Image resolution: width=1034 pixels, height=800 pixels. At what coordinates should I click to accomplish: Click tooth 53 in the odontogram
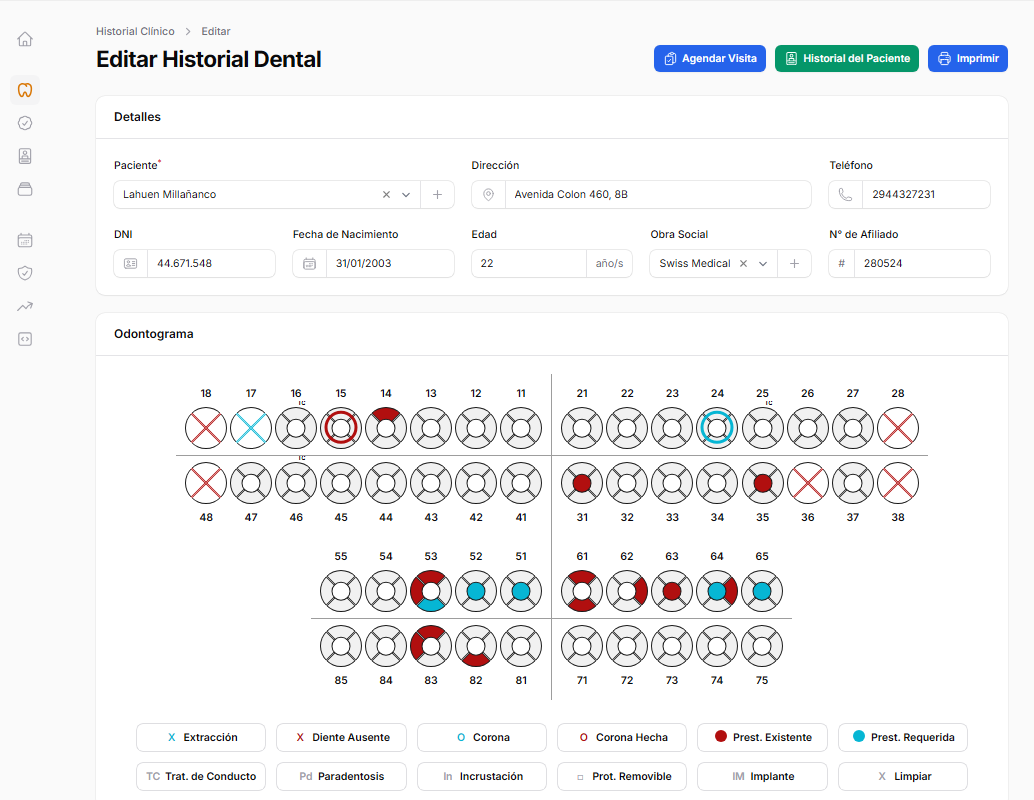point(431,591)
